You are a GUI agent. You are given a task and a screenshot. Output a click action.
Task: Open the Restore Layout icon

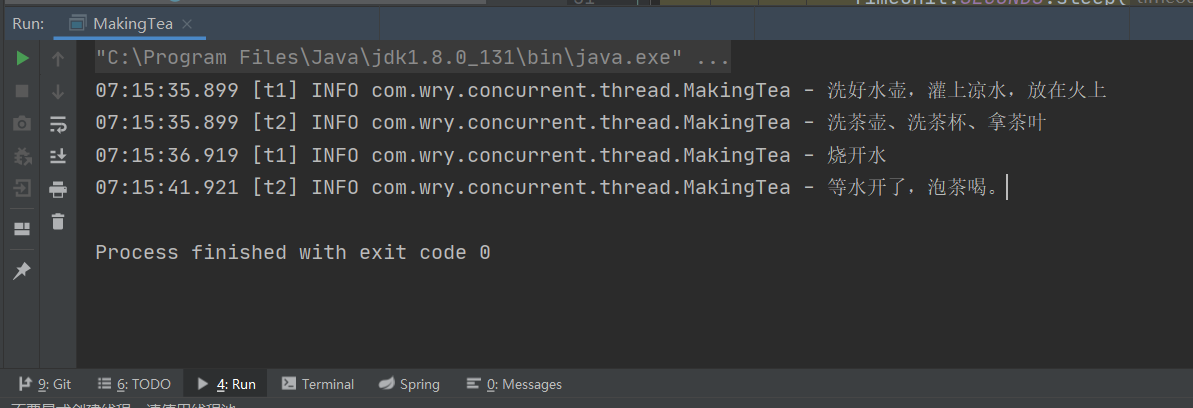coord(22,228)
